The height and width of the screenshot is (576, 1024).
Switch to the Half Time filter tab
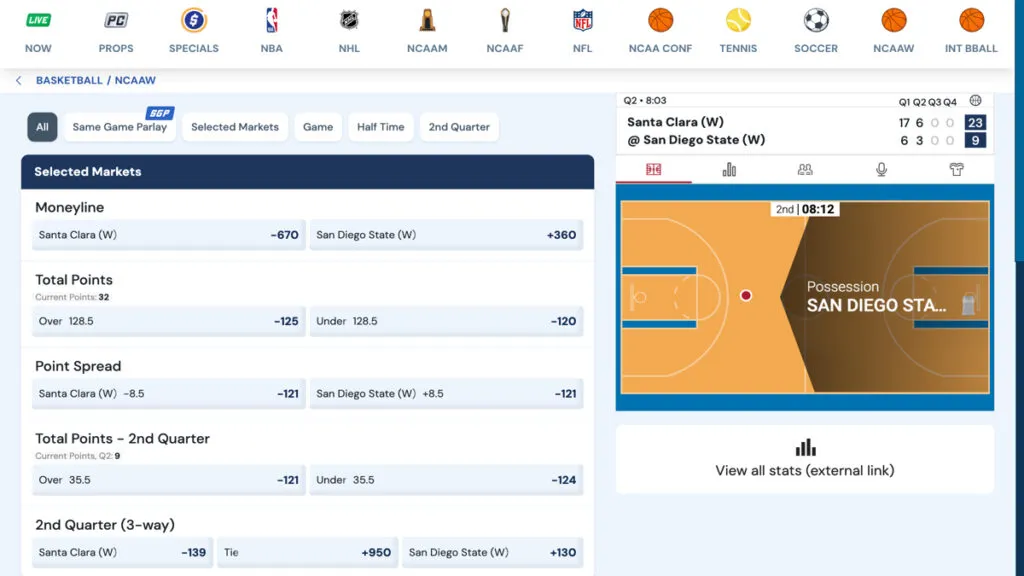(x=381, y=127)
